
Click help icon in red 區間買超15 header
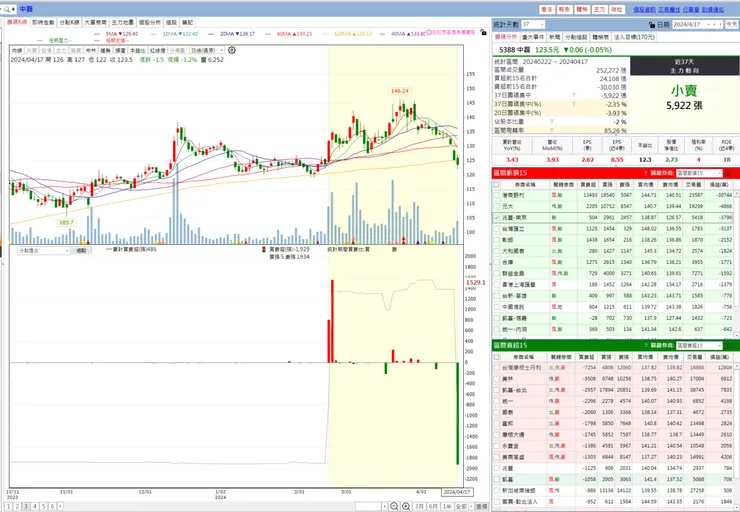[646, 173]
